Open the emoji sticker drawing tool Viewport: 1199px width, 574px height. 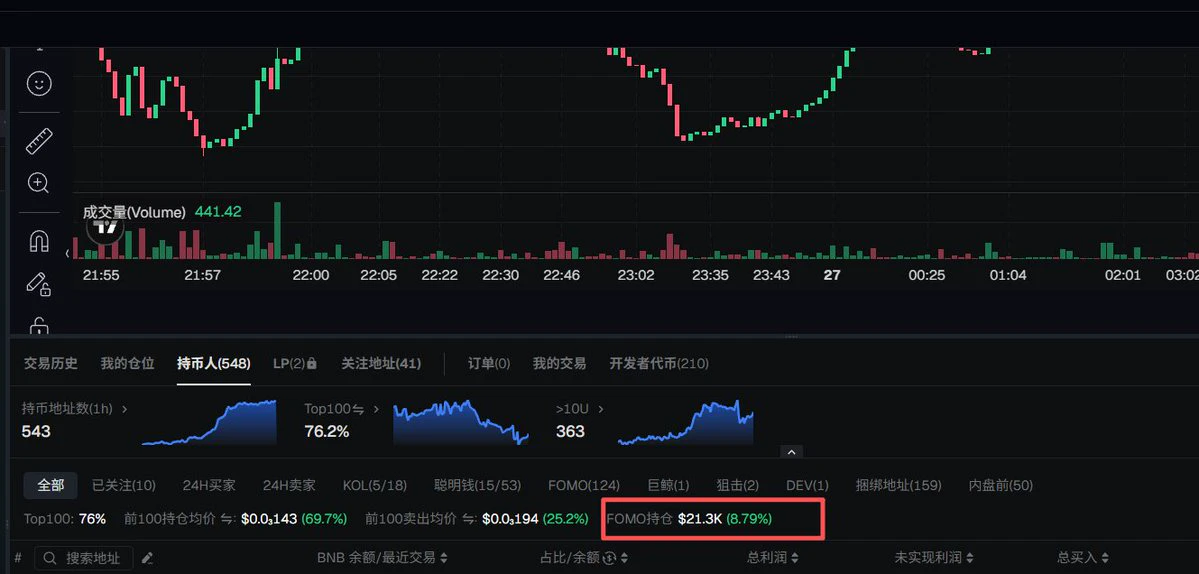[x=39, y=83]
